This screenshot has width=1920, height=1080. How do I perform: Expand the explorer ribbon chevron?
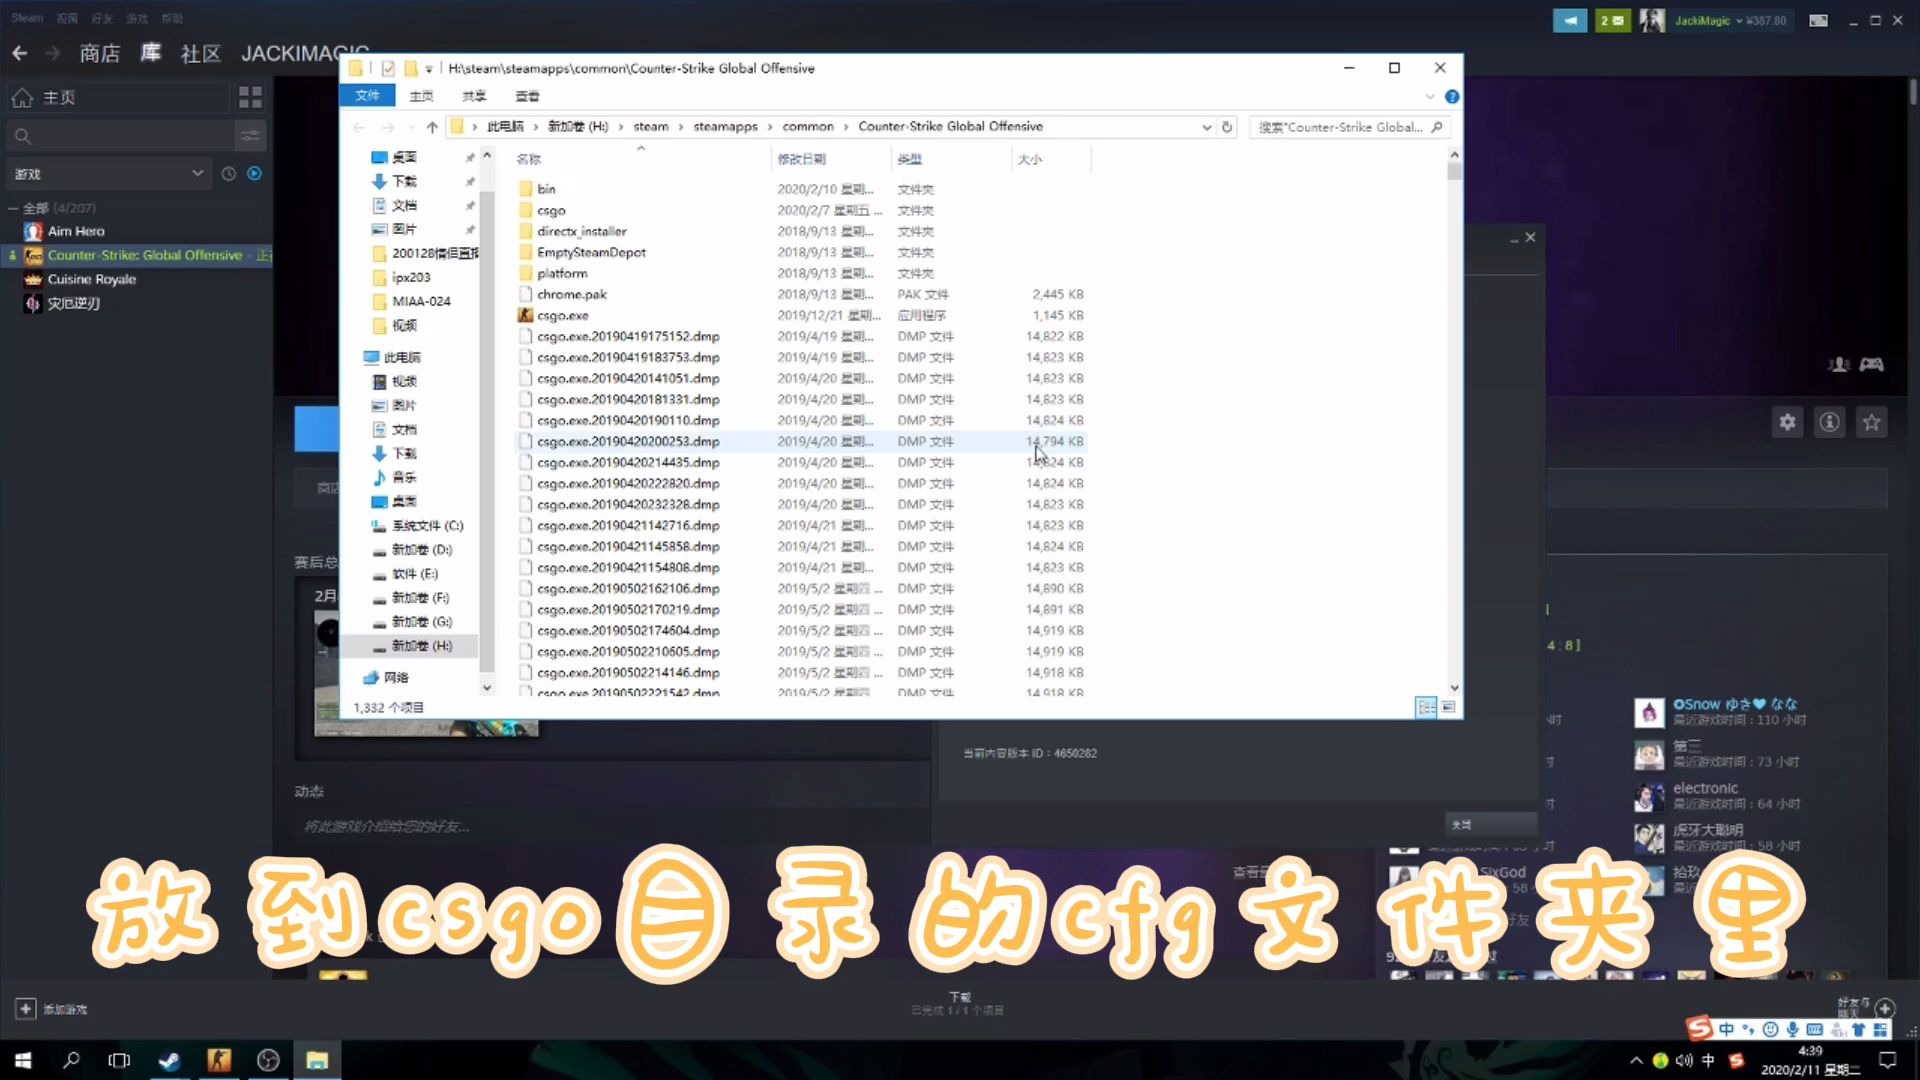click(1429, 96)
